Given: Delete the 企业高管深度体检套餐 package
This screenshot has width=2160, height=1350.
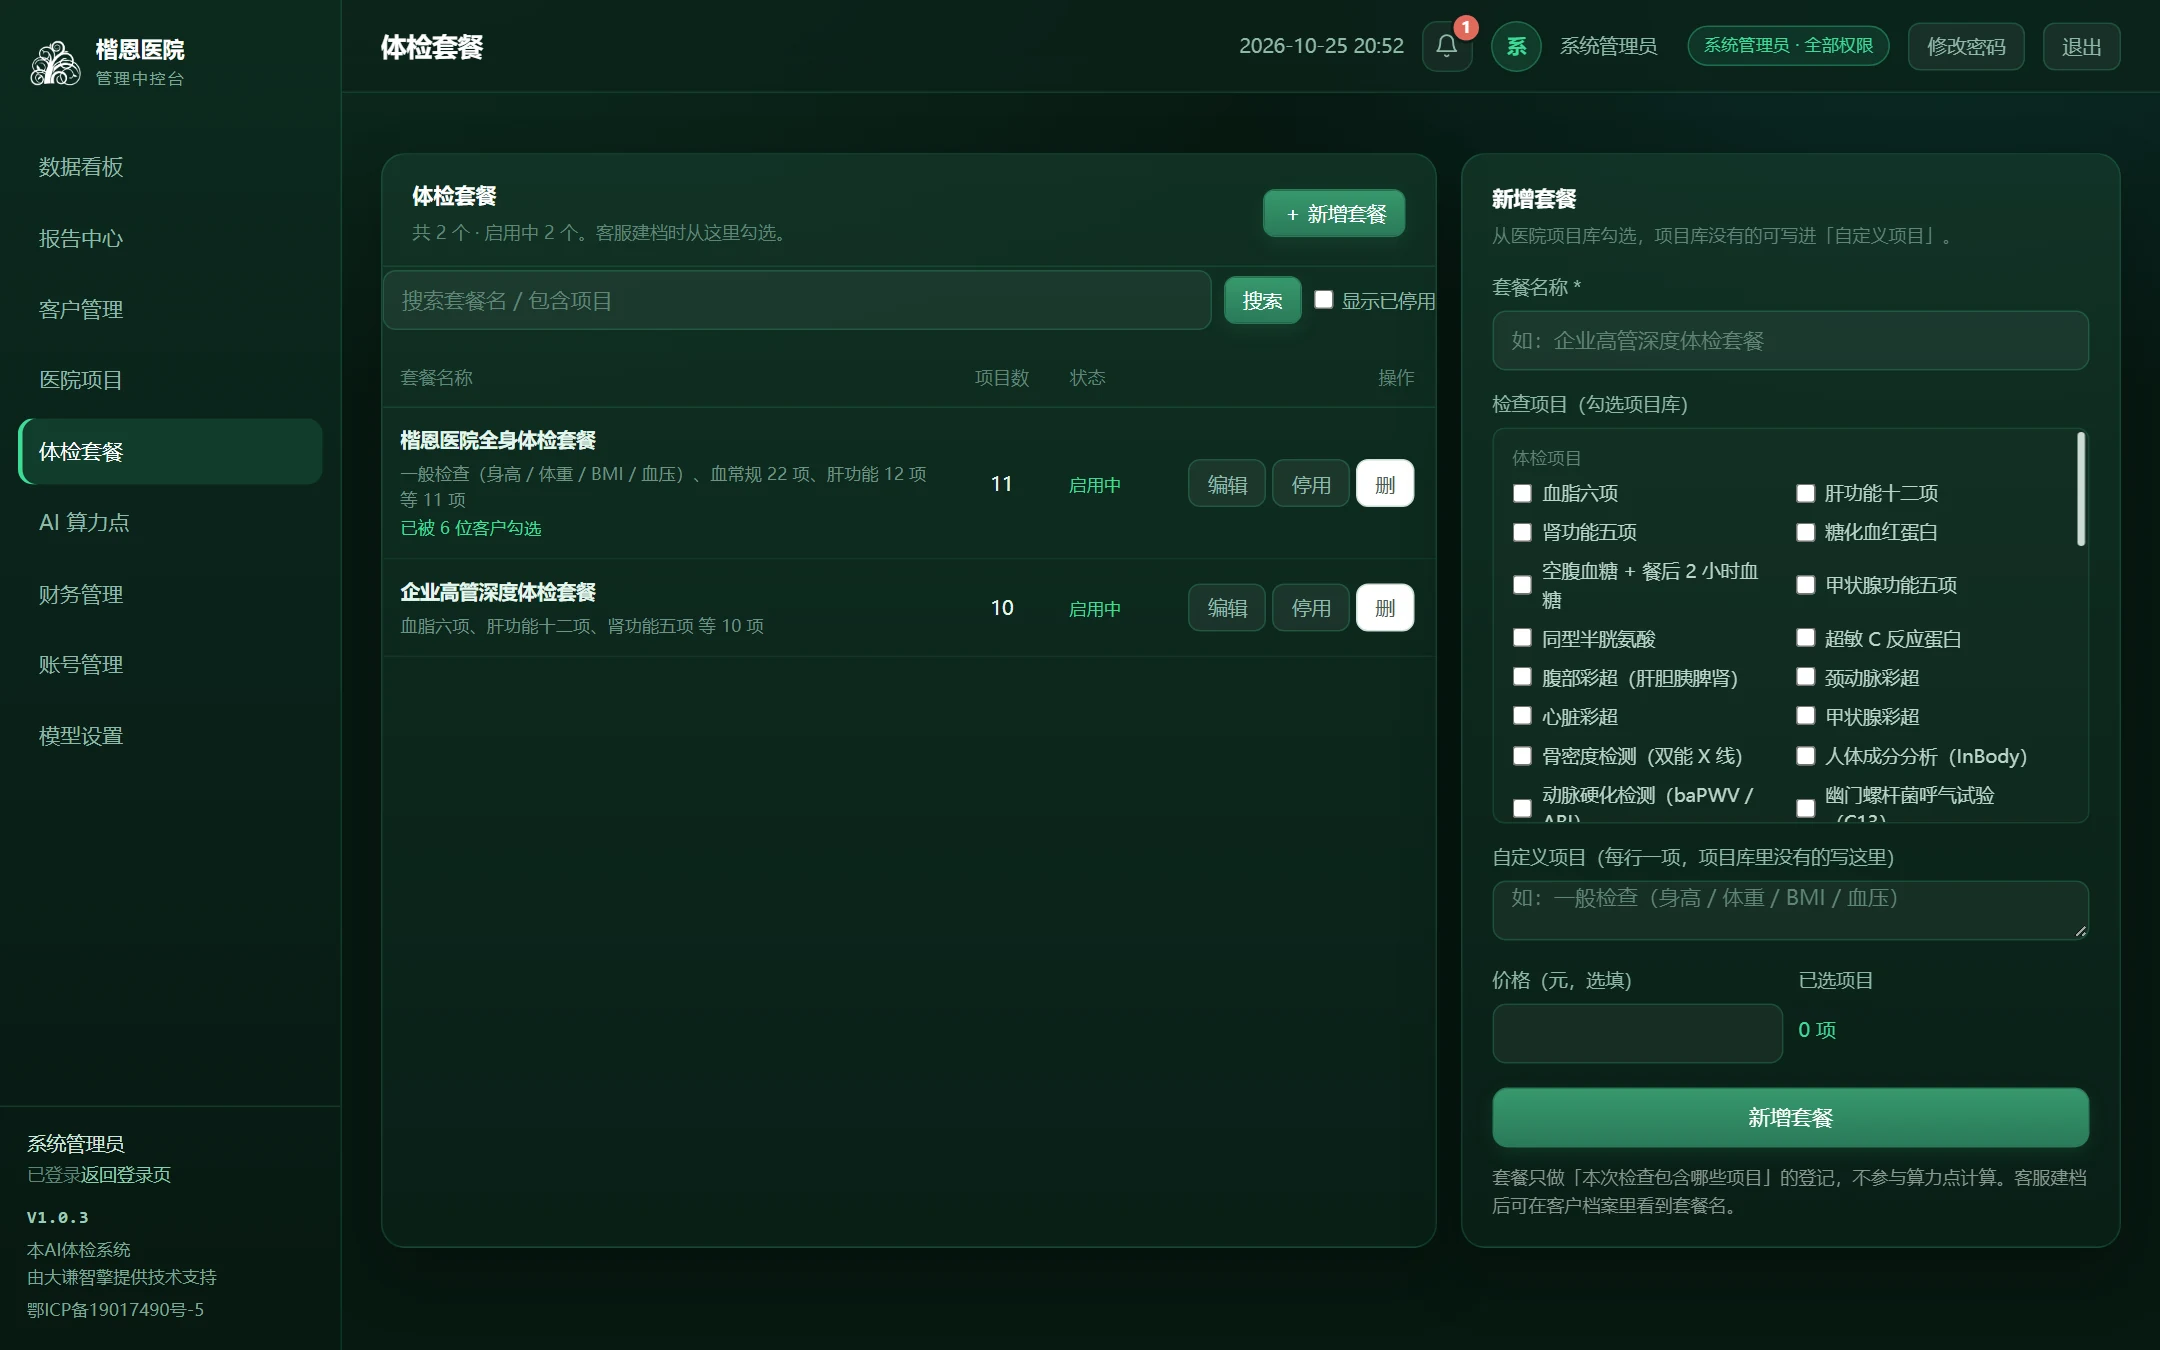Looking at the screenshot, I should [x=1385, y=608].
